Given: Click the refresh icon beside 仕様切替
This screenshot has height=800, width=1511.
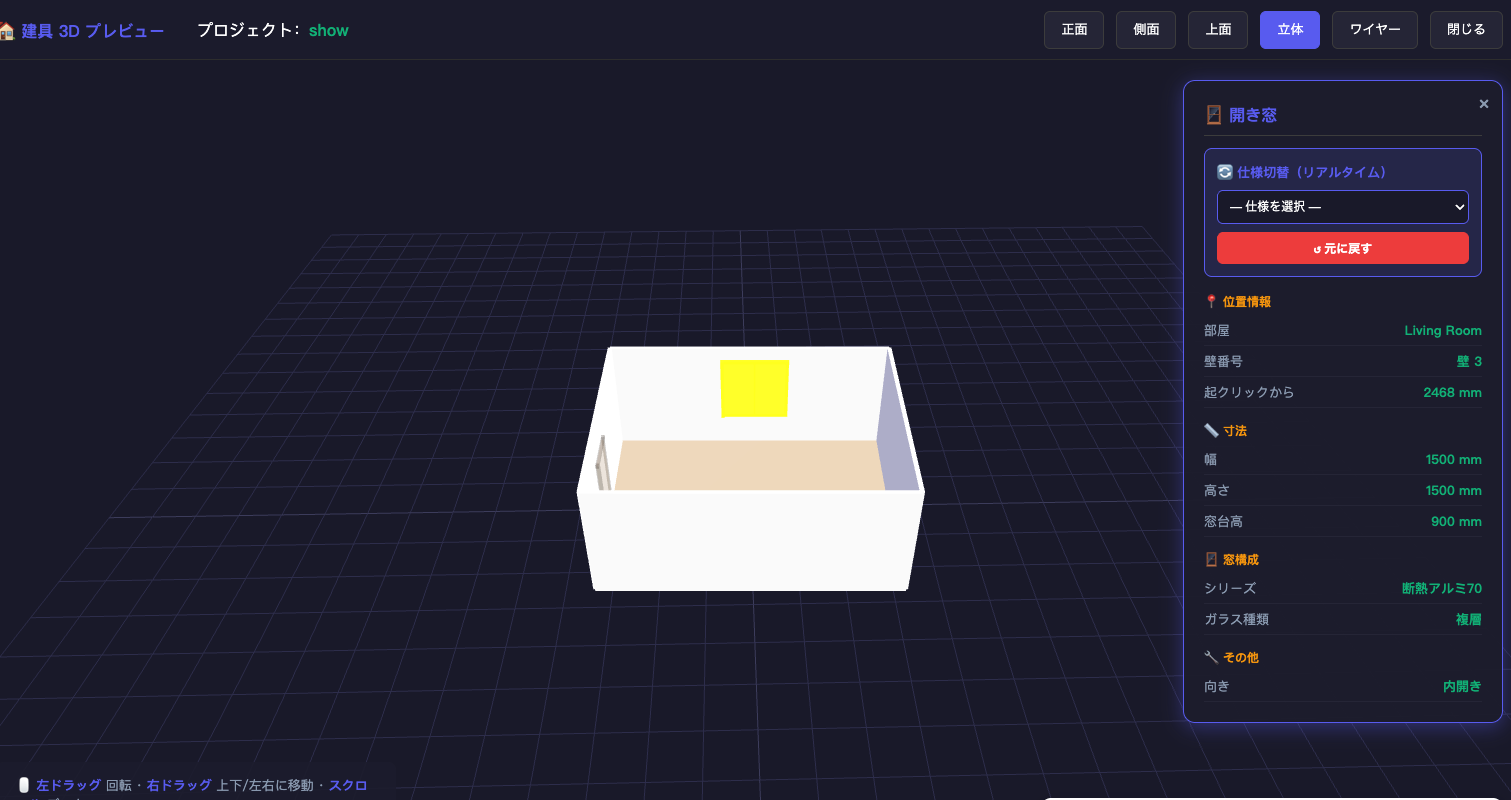Looking at the screenshot, I should [1224, 172].
